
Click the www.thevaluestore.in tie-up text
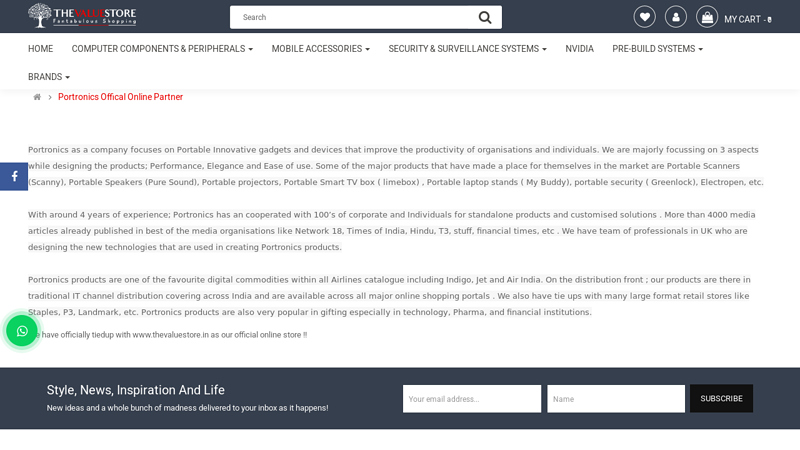click(170, 335)
